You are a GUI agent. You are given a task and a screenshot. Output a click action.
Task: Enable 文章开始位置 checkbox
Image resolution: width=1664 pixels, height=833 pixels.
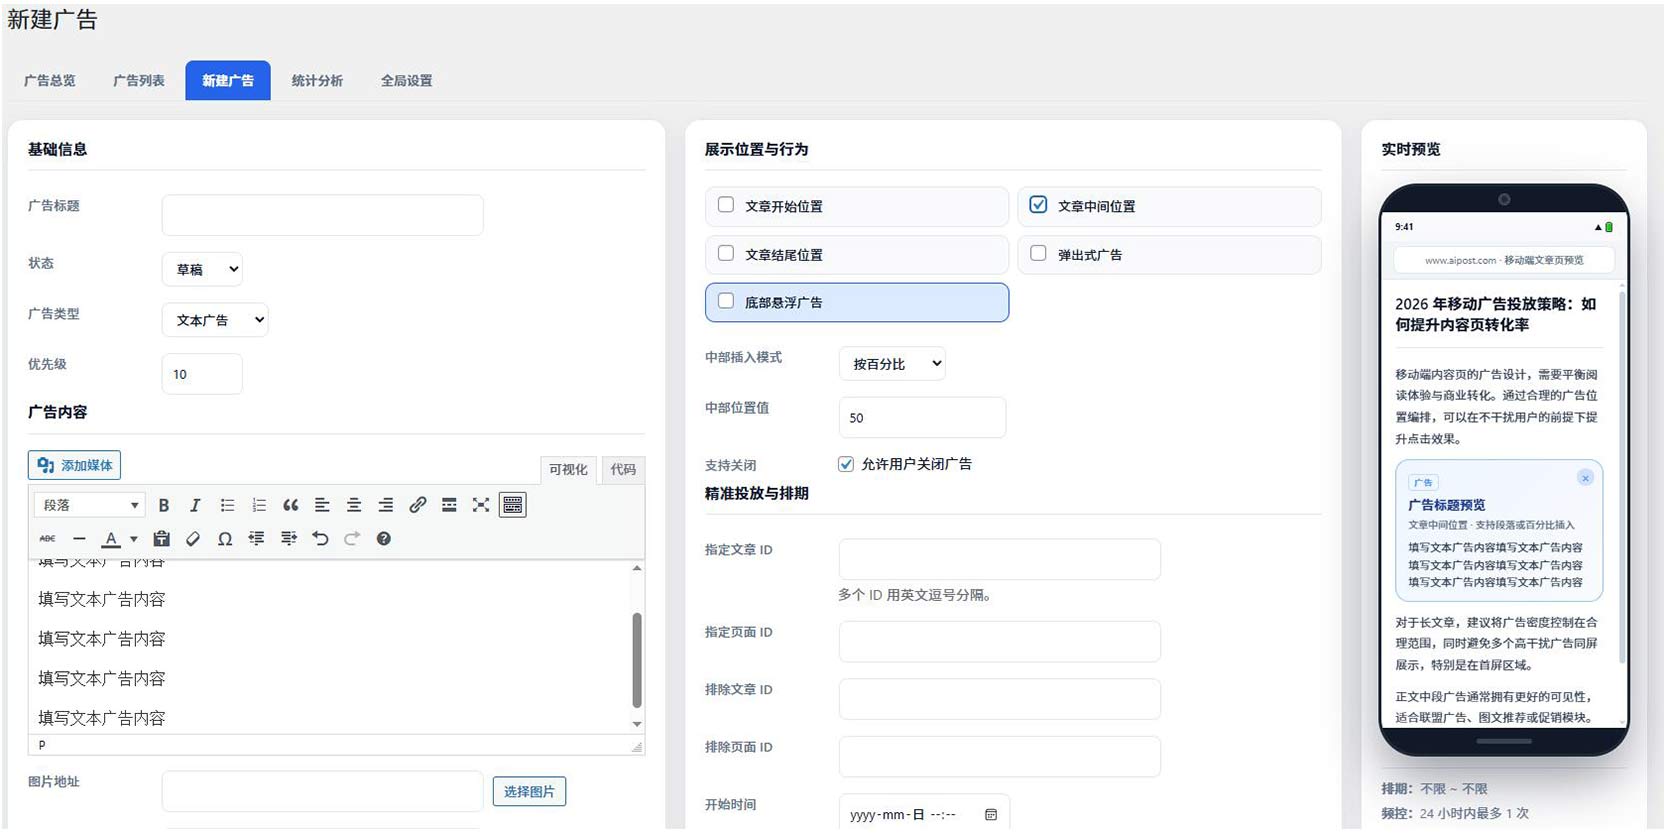tap(726, 205)
